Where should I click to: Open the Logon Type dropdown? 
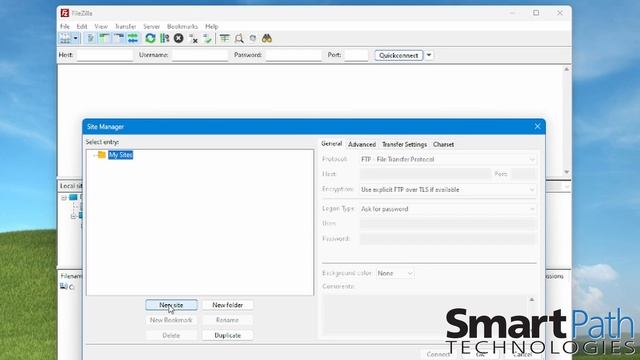click(x=448, y=209)
